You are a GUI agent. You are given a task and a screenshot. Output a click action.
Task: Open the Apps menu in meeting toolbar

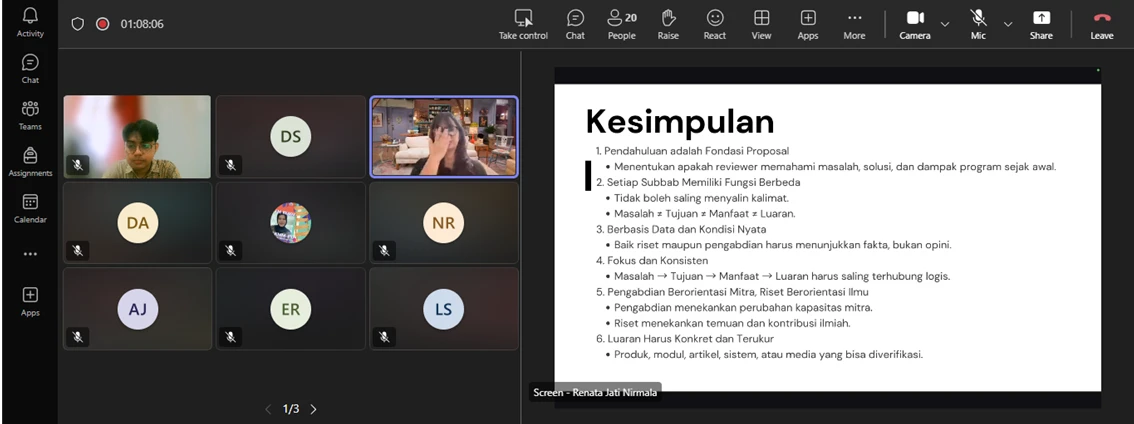click(807, 24)
